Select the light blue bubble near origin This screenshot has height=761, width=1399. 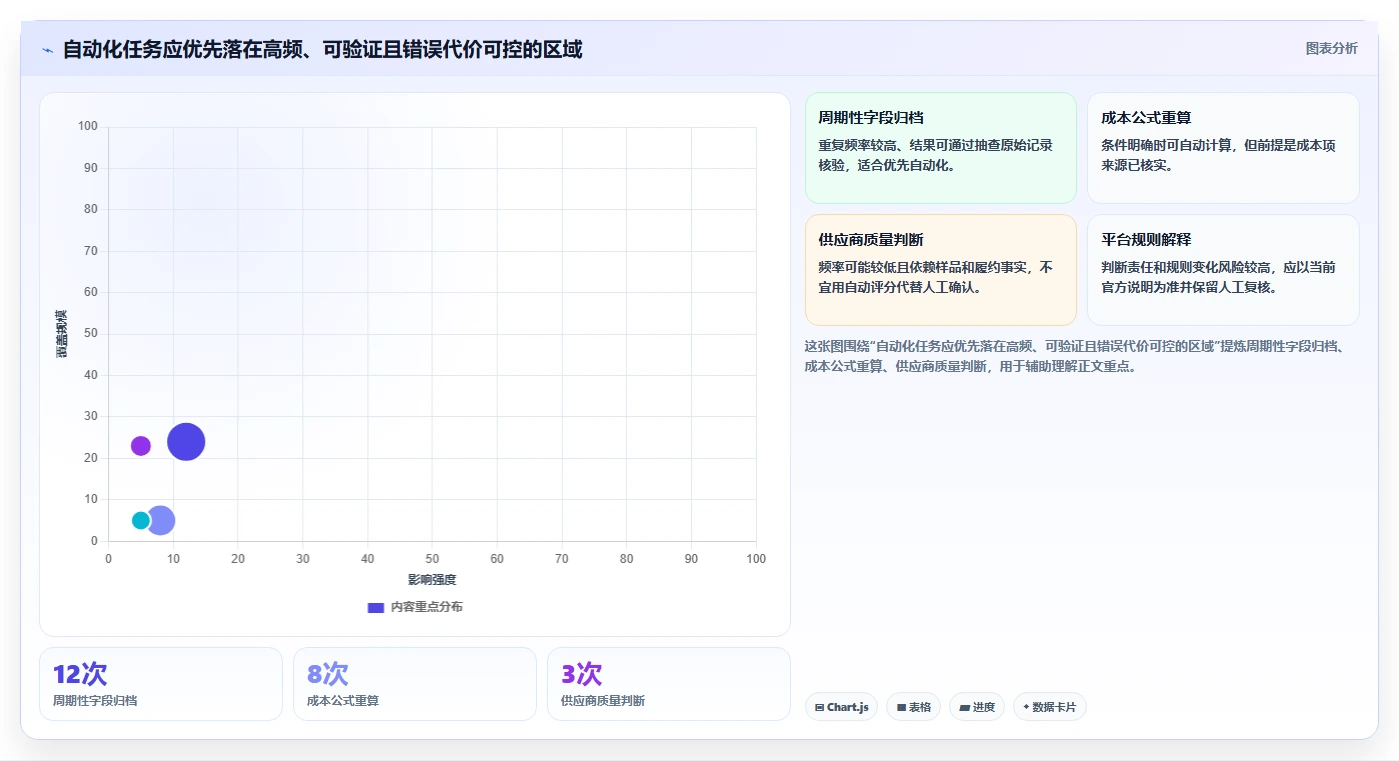161,520
